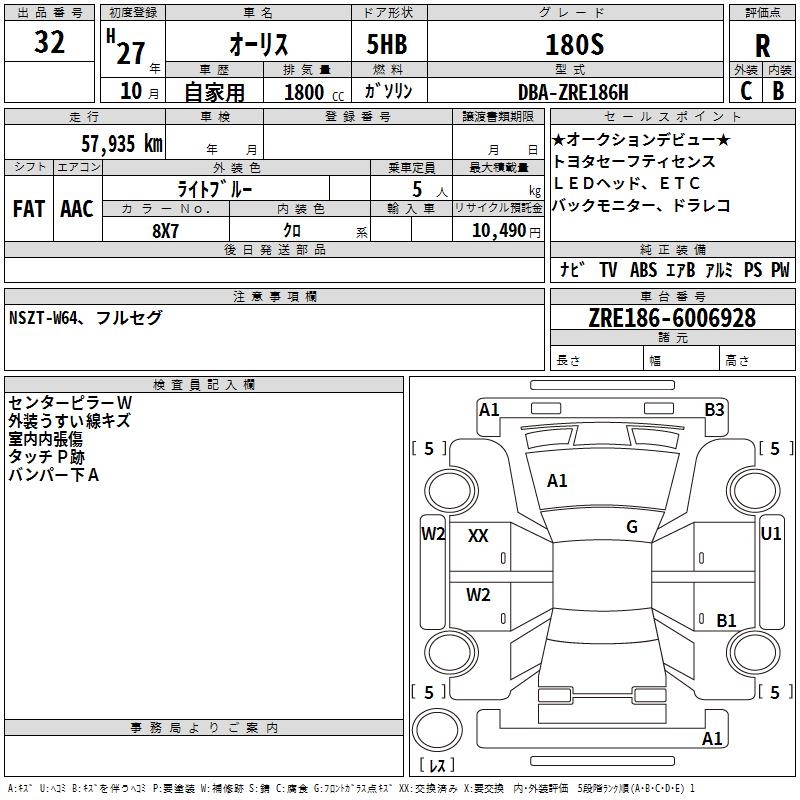This screenshot has height=800, width=800.
Task: Click the A1 mark on the hood
Action: tap(557, 481)
